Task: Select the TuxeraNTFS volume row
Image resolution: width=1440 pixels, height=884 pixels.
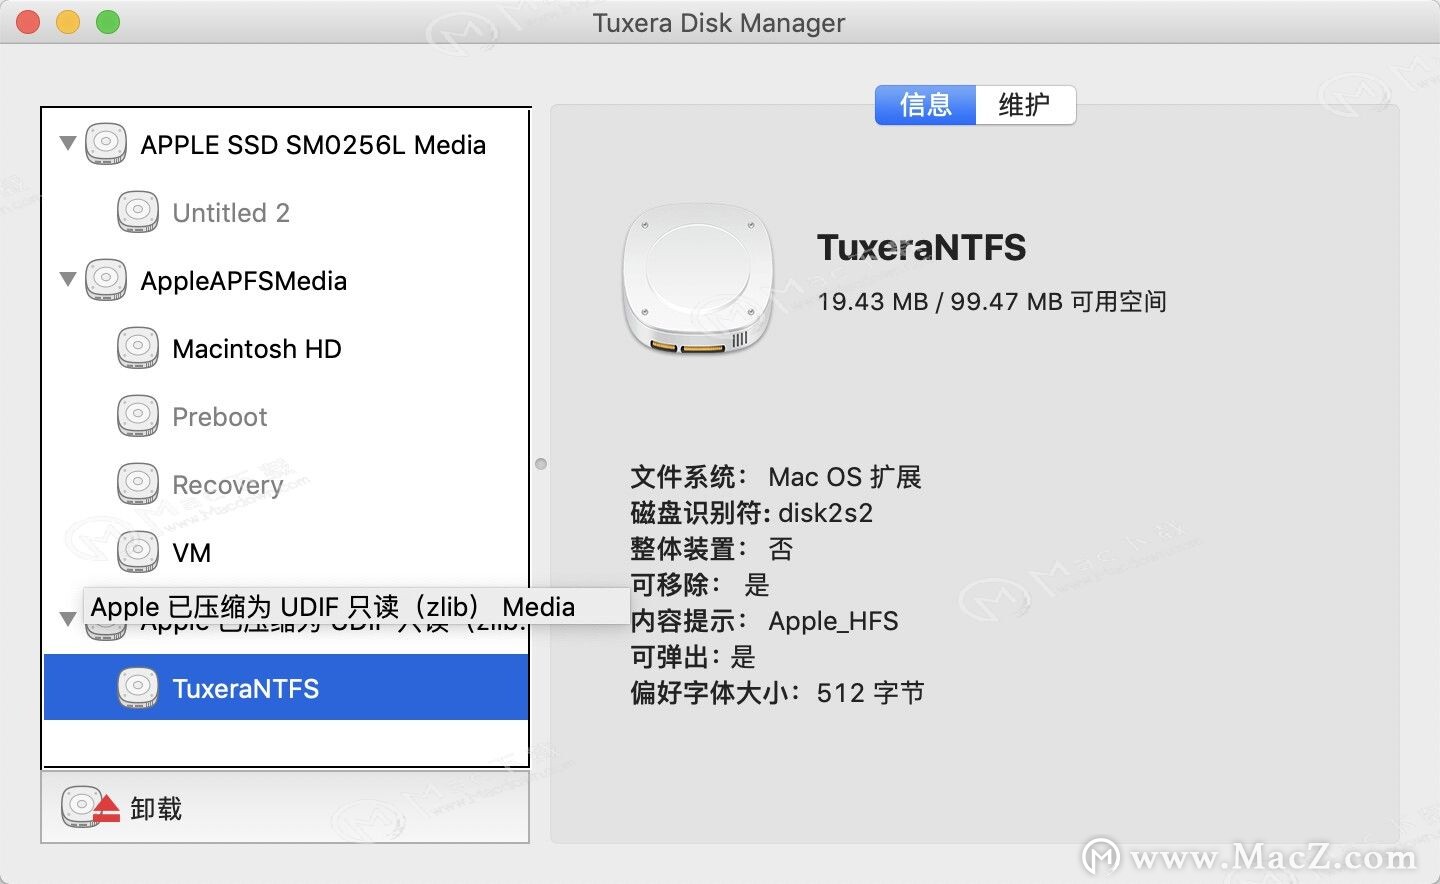Action: [x=286, y=688]
